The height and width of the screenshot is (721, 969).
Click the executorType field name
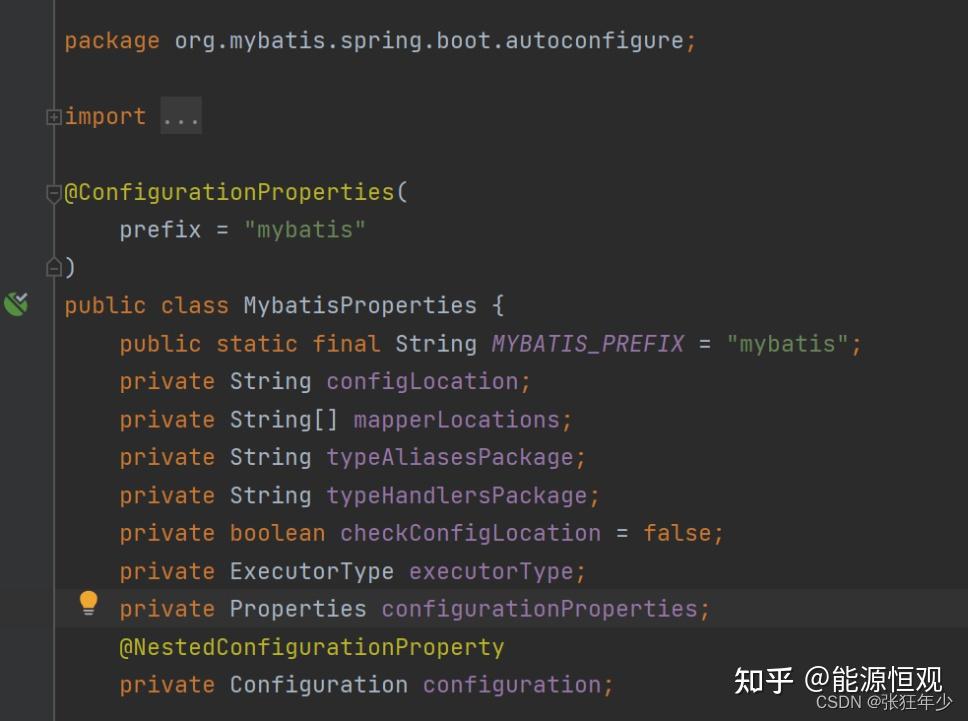(x=494, y=571)
